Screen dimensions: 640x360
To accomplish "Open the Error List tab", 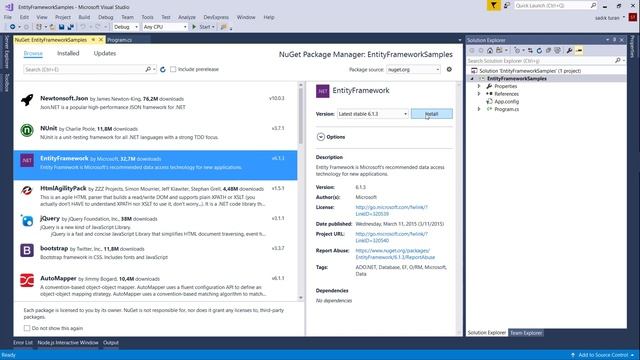I will click(23, 343).
